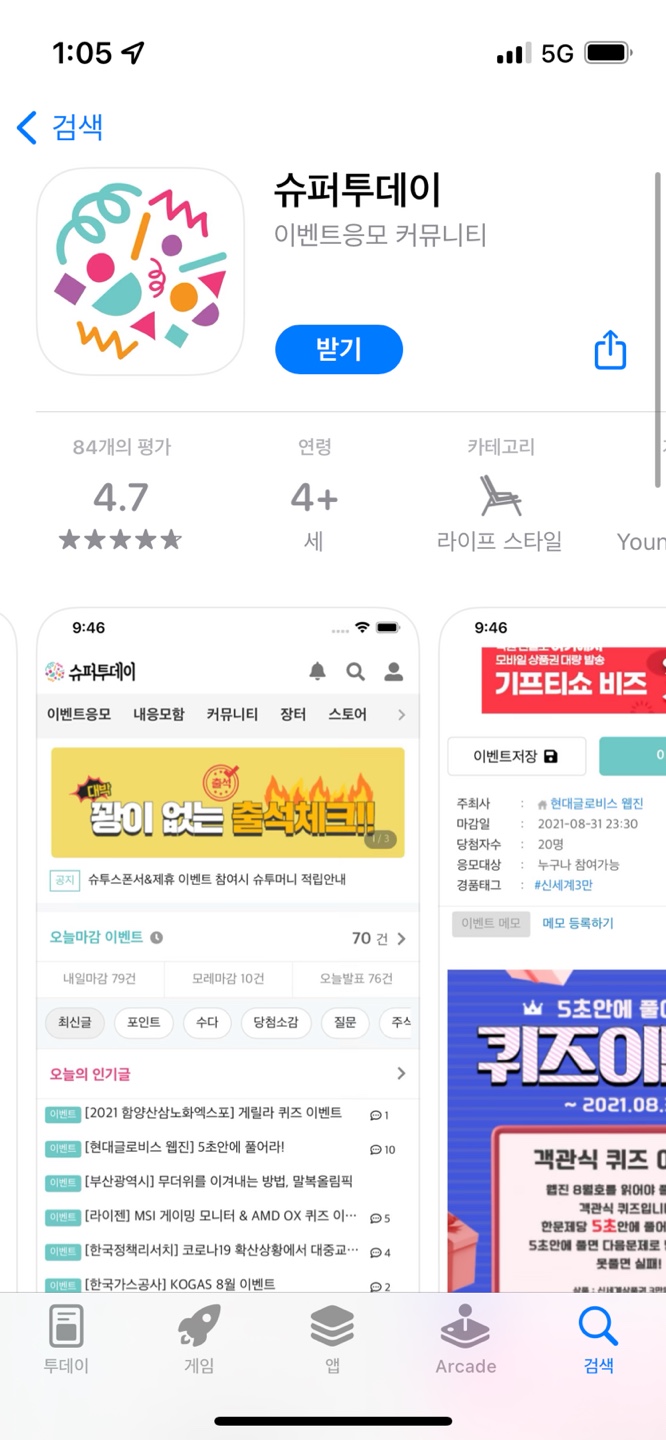Download the app with the 받기 button
The image size is (666, 1440).
point(339,349)
